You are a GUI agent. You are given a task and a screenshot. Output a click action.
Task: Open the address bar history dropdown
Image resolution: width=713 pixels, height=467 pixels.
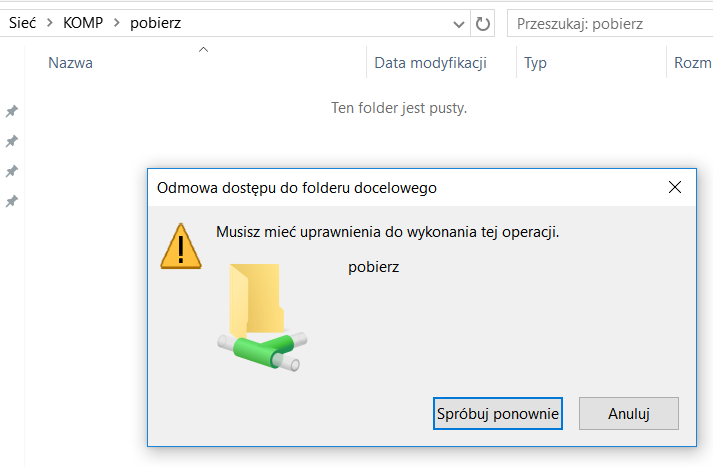pos(459,24)
